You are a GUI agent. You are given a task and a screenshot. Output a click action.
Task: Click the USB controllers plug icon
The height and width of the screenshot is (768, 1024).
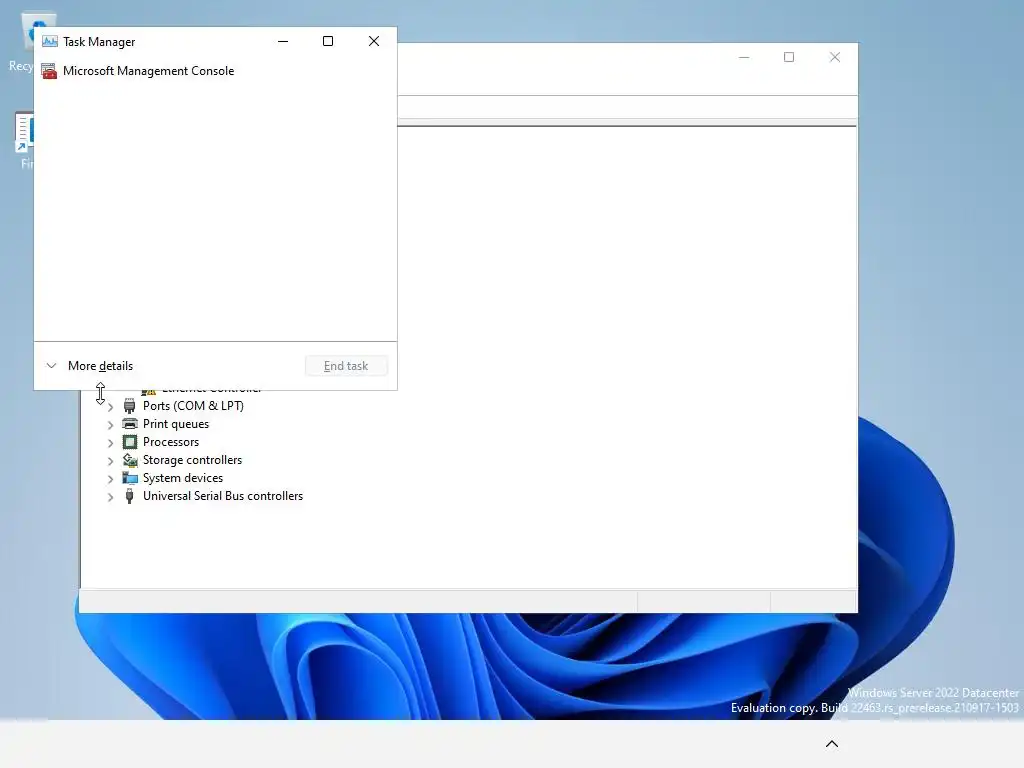click(129, 496)
